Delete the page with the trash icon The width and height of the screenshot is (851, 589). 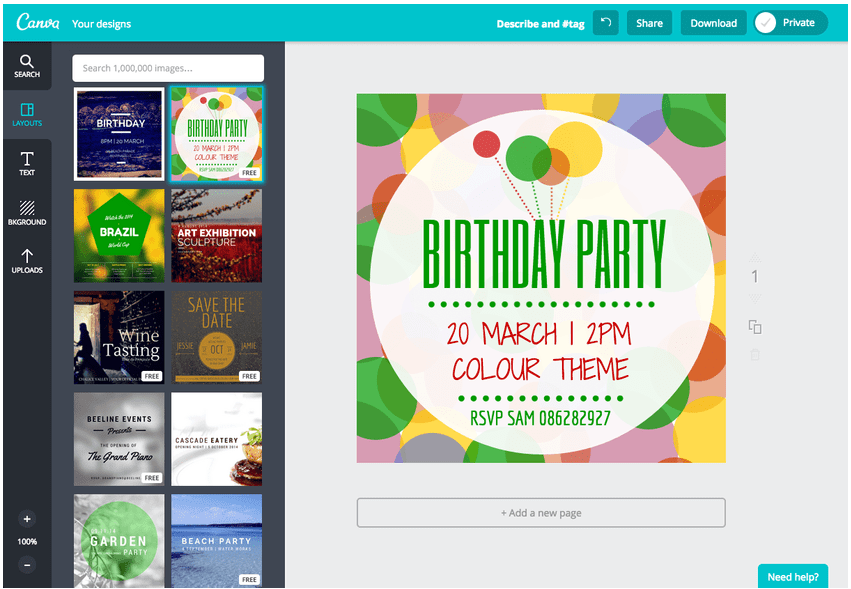pyautogui.click(x=755, y=354)
